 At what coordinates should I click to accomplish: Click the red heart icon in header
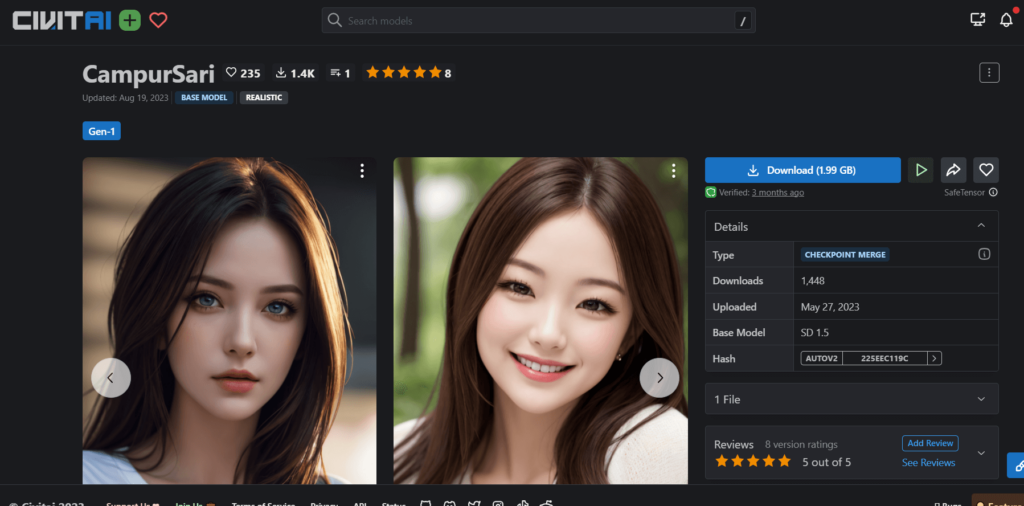(x=158, y=20)
